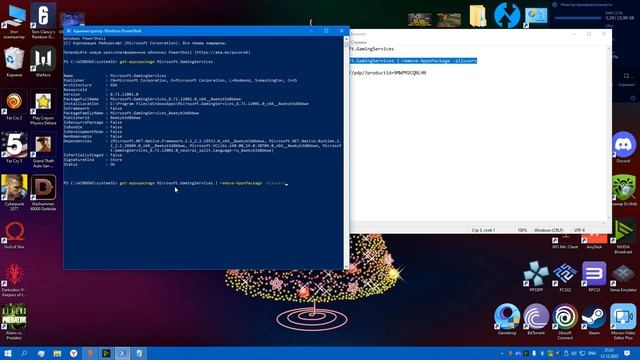Open the Discord desktop shortcut
Image resolution: width=640 pixels, height=360 pixels.
[x=623, y=147]
